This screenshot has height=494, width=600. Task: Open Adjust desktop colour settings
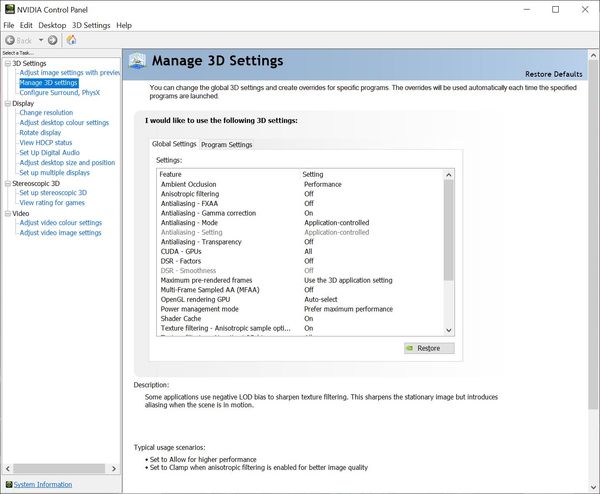[64, 122]
